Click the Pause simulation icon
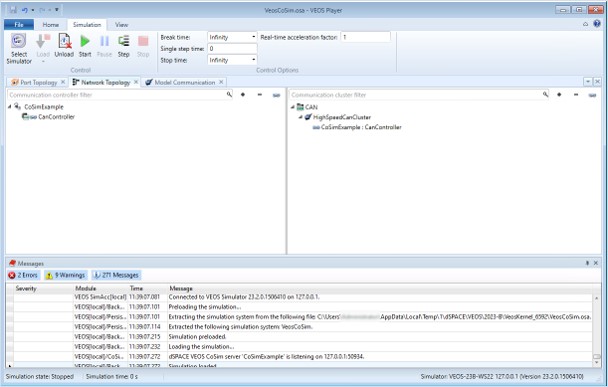The width and height of the screenshot is (608, 387). tap(104, 41)
